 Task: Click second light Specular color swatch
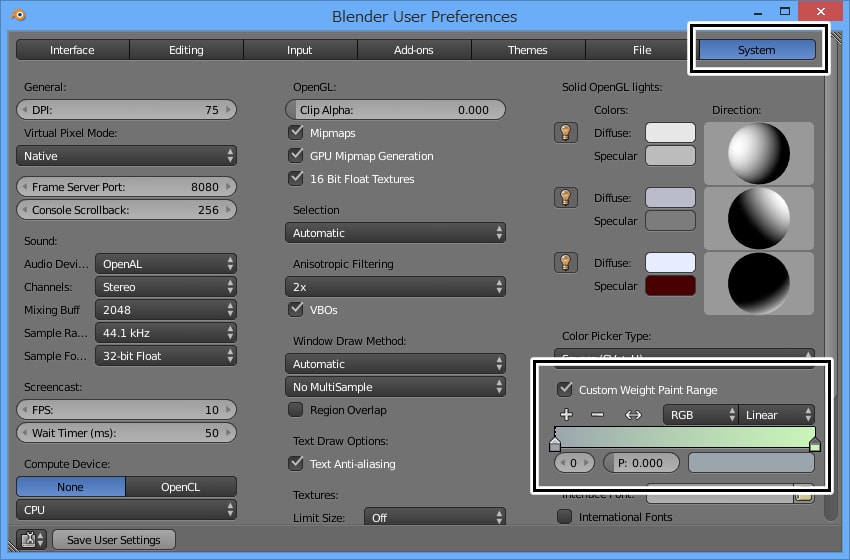tap(670, 221)
